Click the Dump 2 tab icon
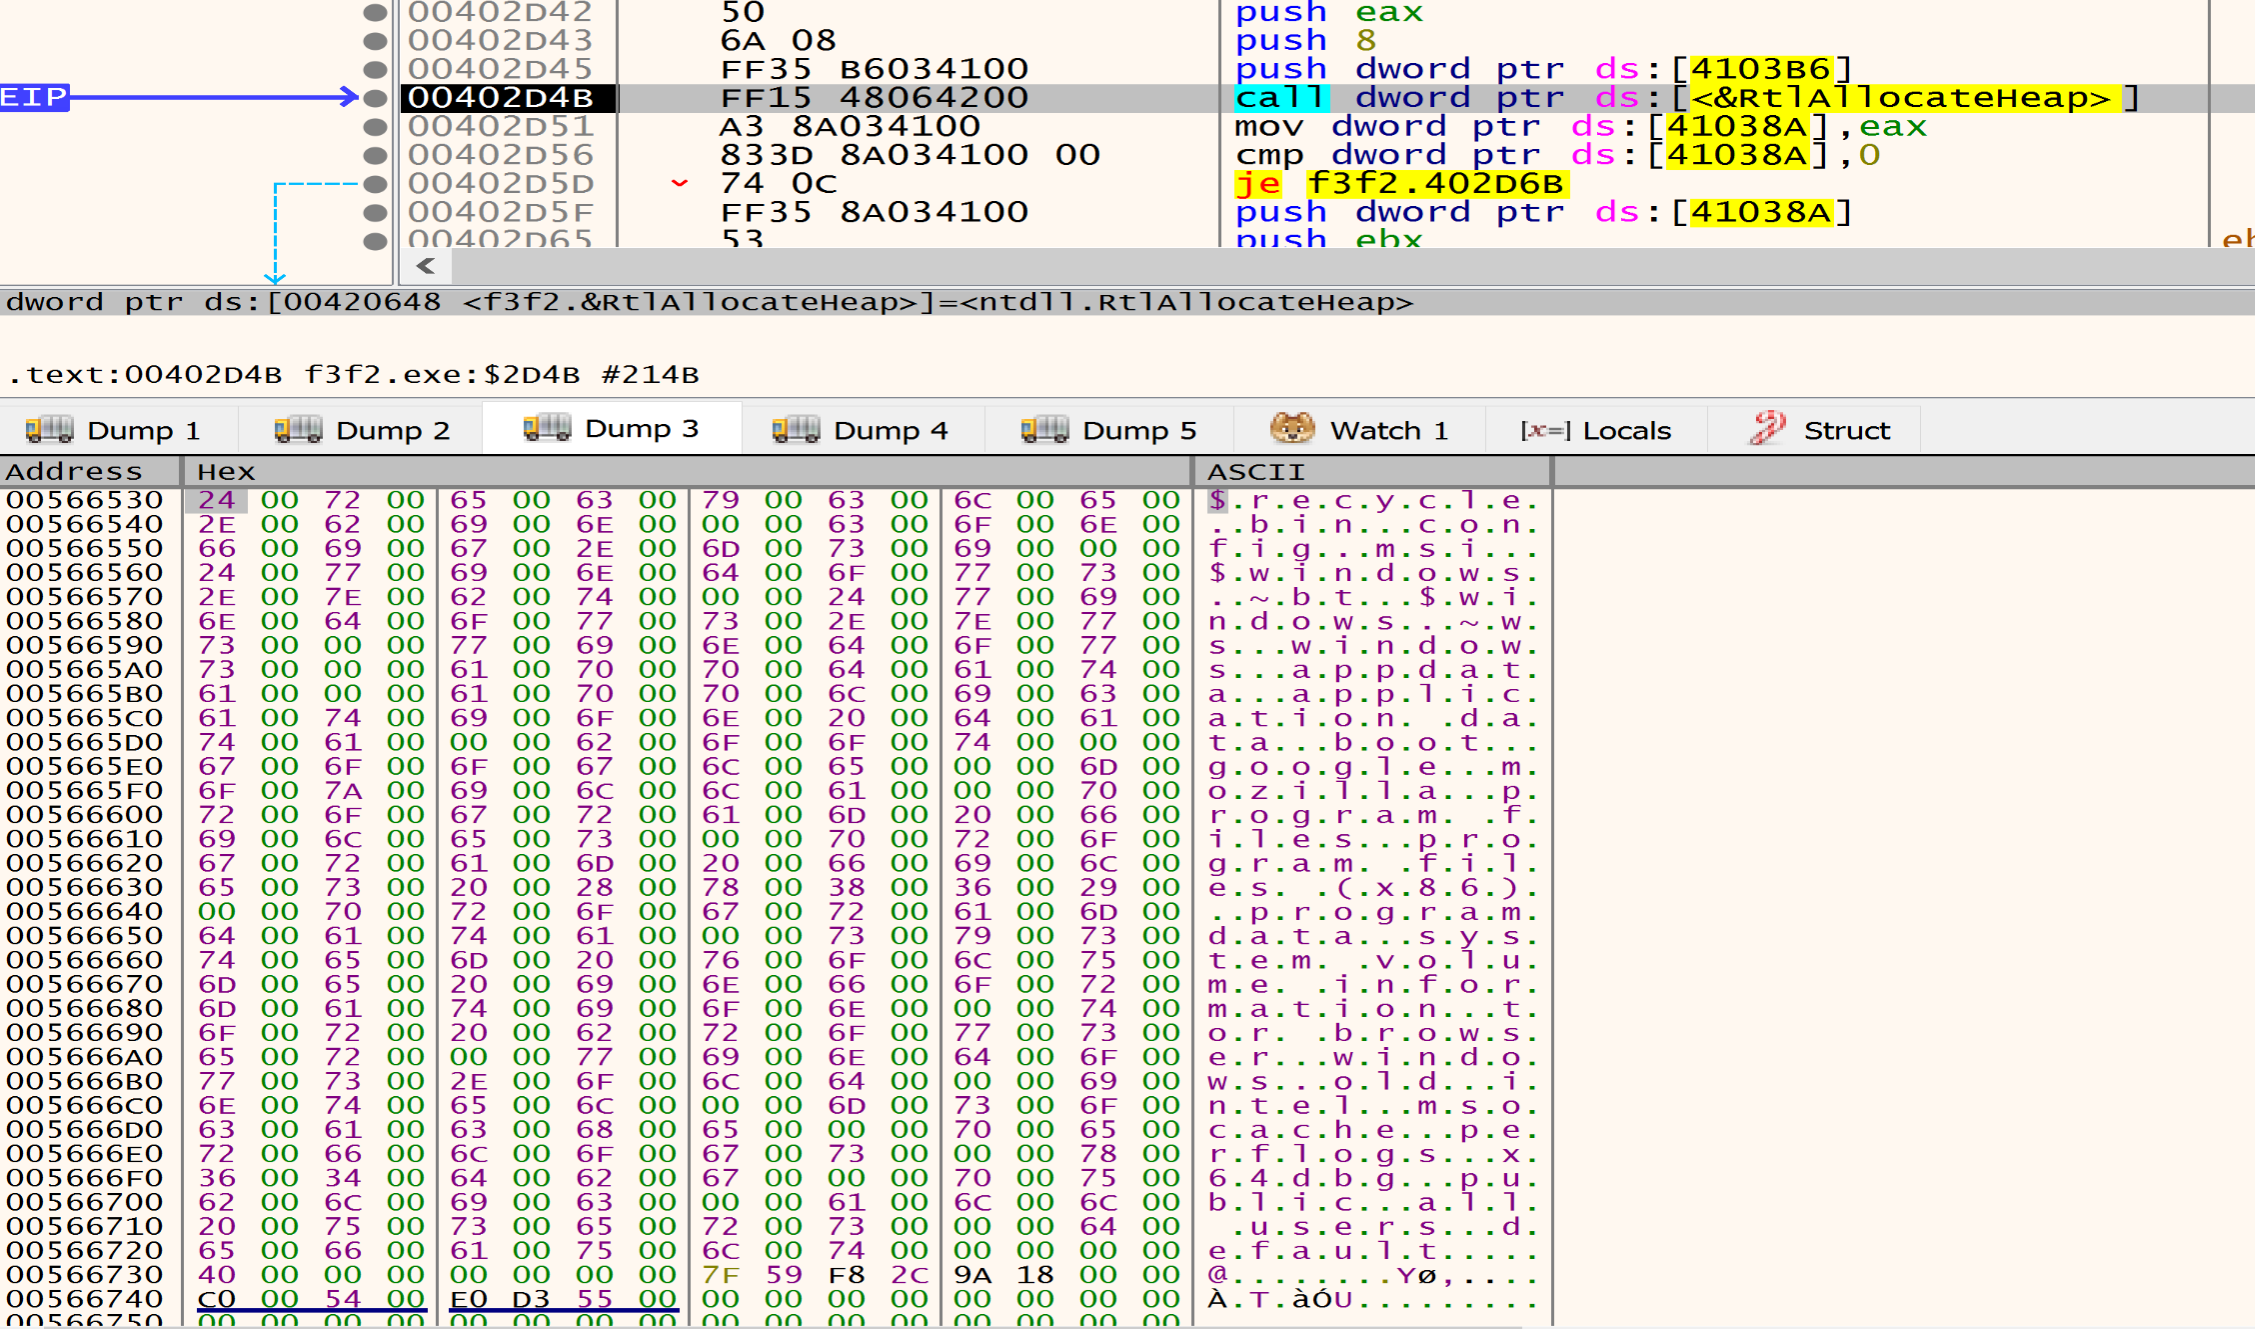Screen dimensions: 2255x1329 (x=298, y=429)
